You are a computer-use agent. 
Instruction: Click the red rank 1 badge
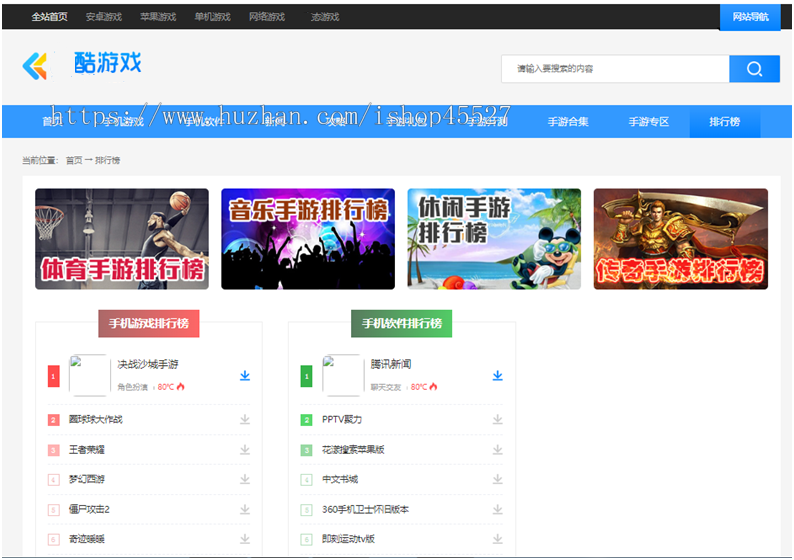click(x=54, y=377)
